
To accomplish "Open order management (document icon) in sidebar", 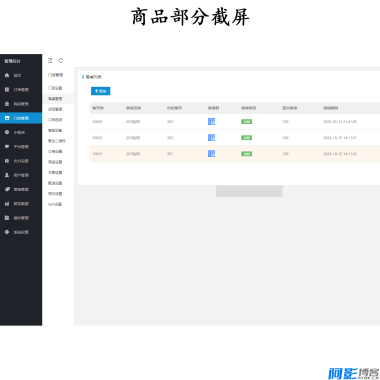I will [x=21, y=90].
